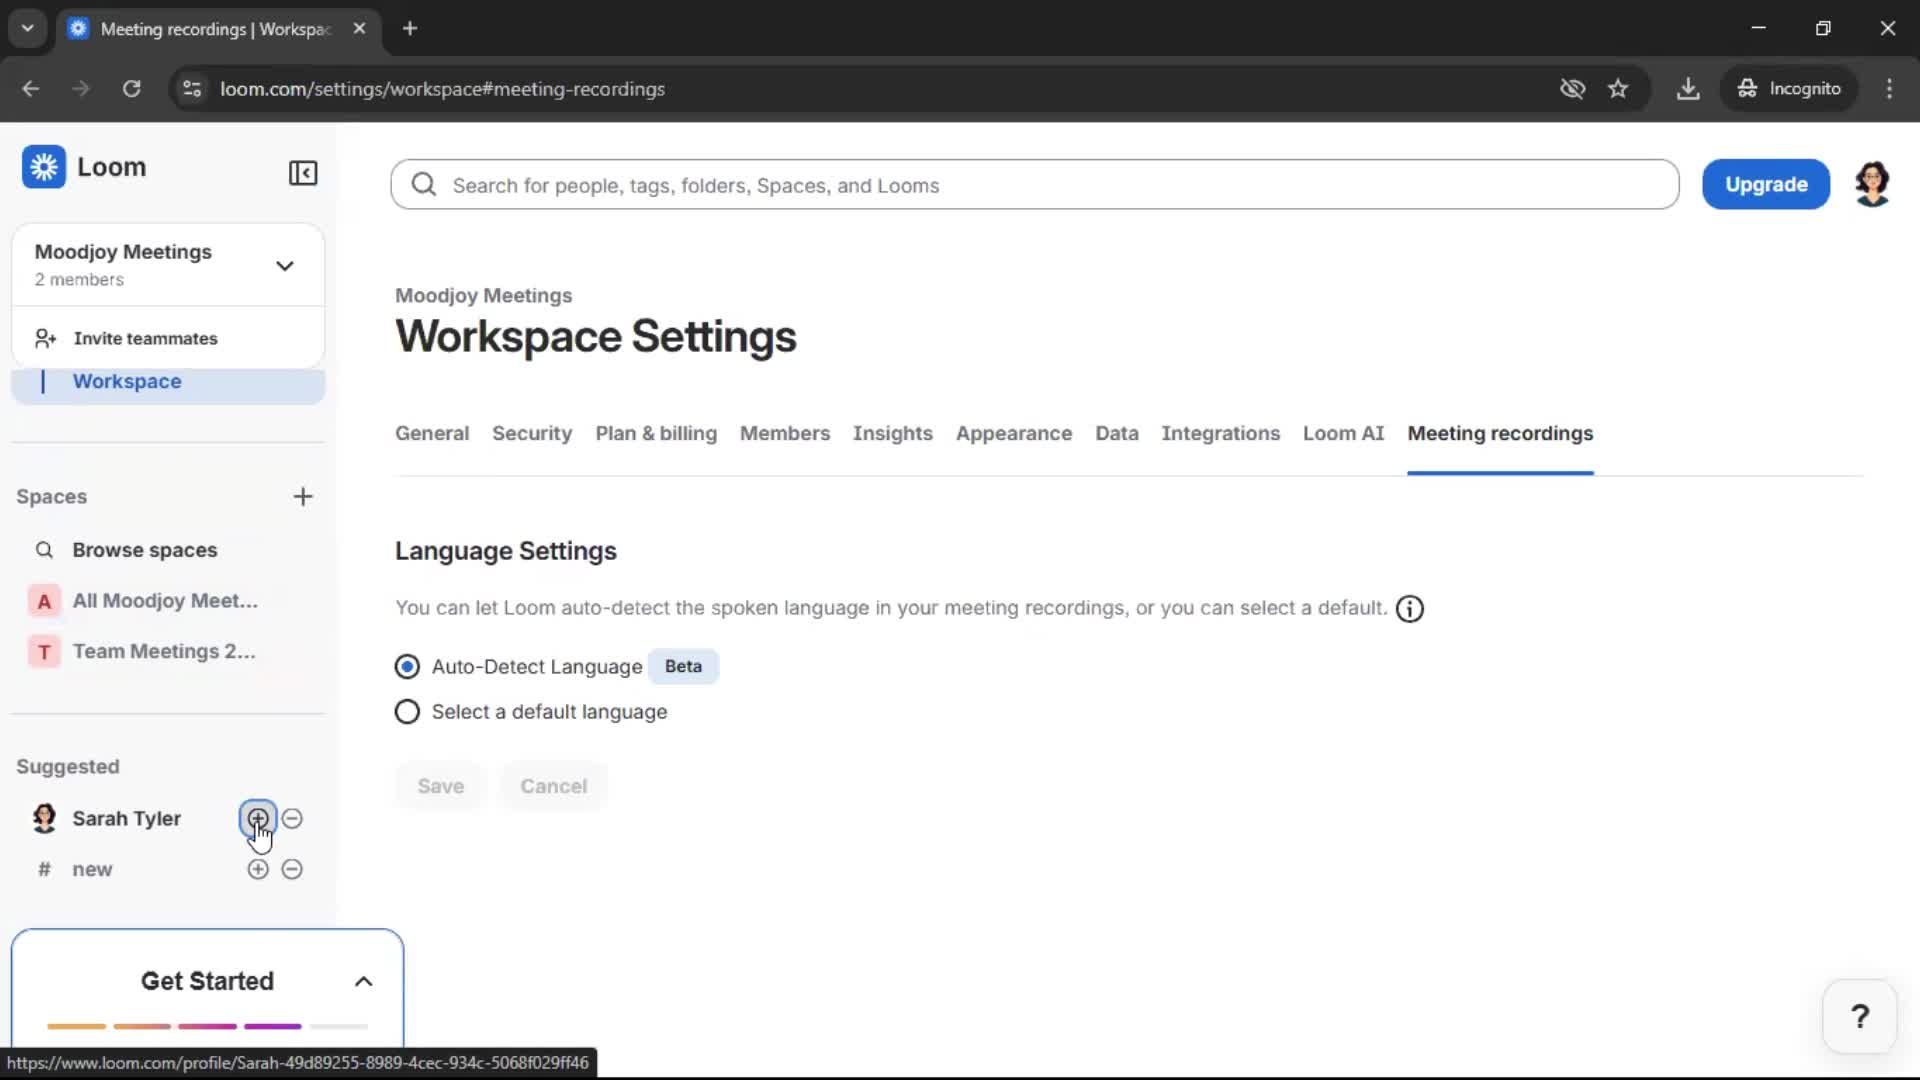
Task: Collapse the sidebar with the arrow icon
Action: tap(303, 173)
